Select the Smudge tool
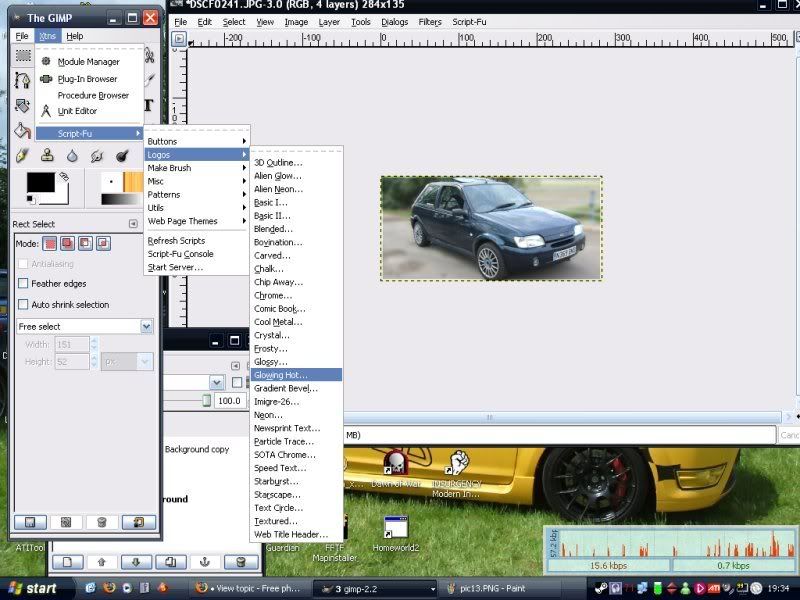The height and width of the screenshot is (600, 800). click(96, 156)
